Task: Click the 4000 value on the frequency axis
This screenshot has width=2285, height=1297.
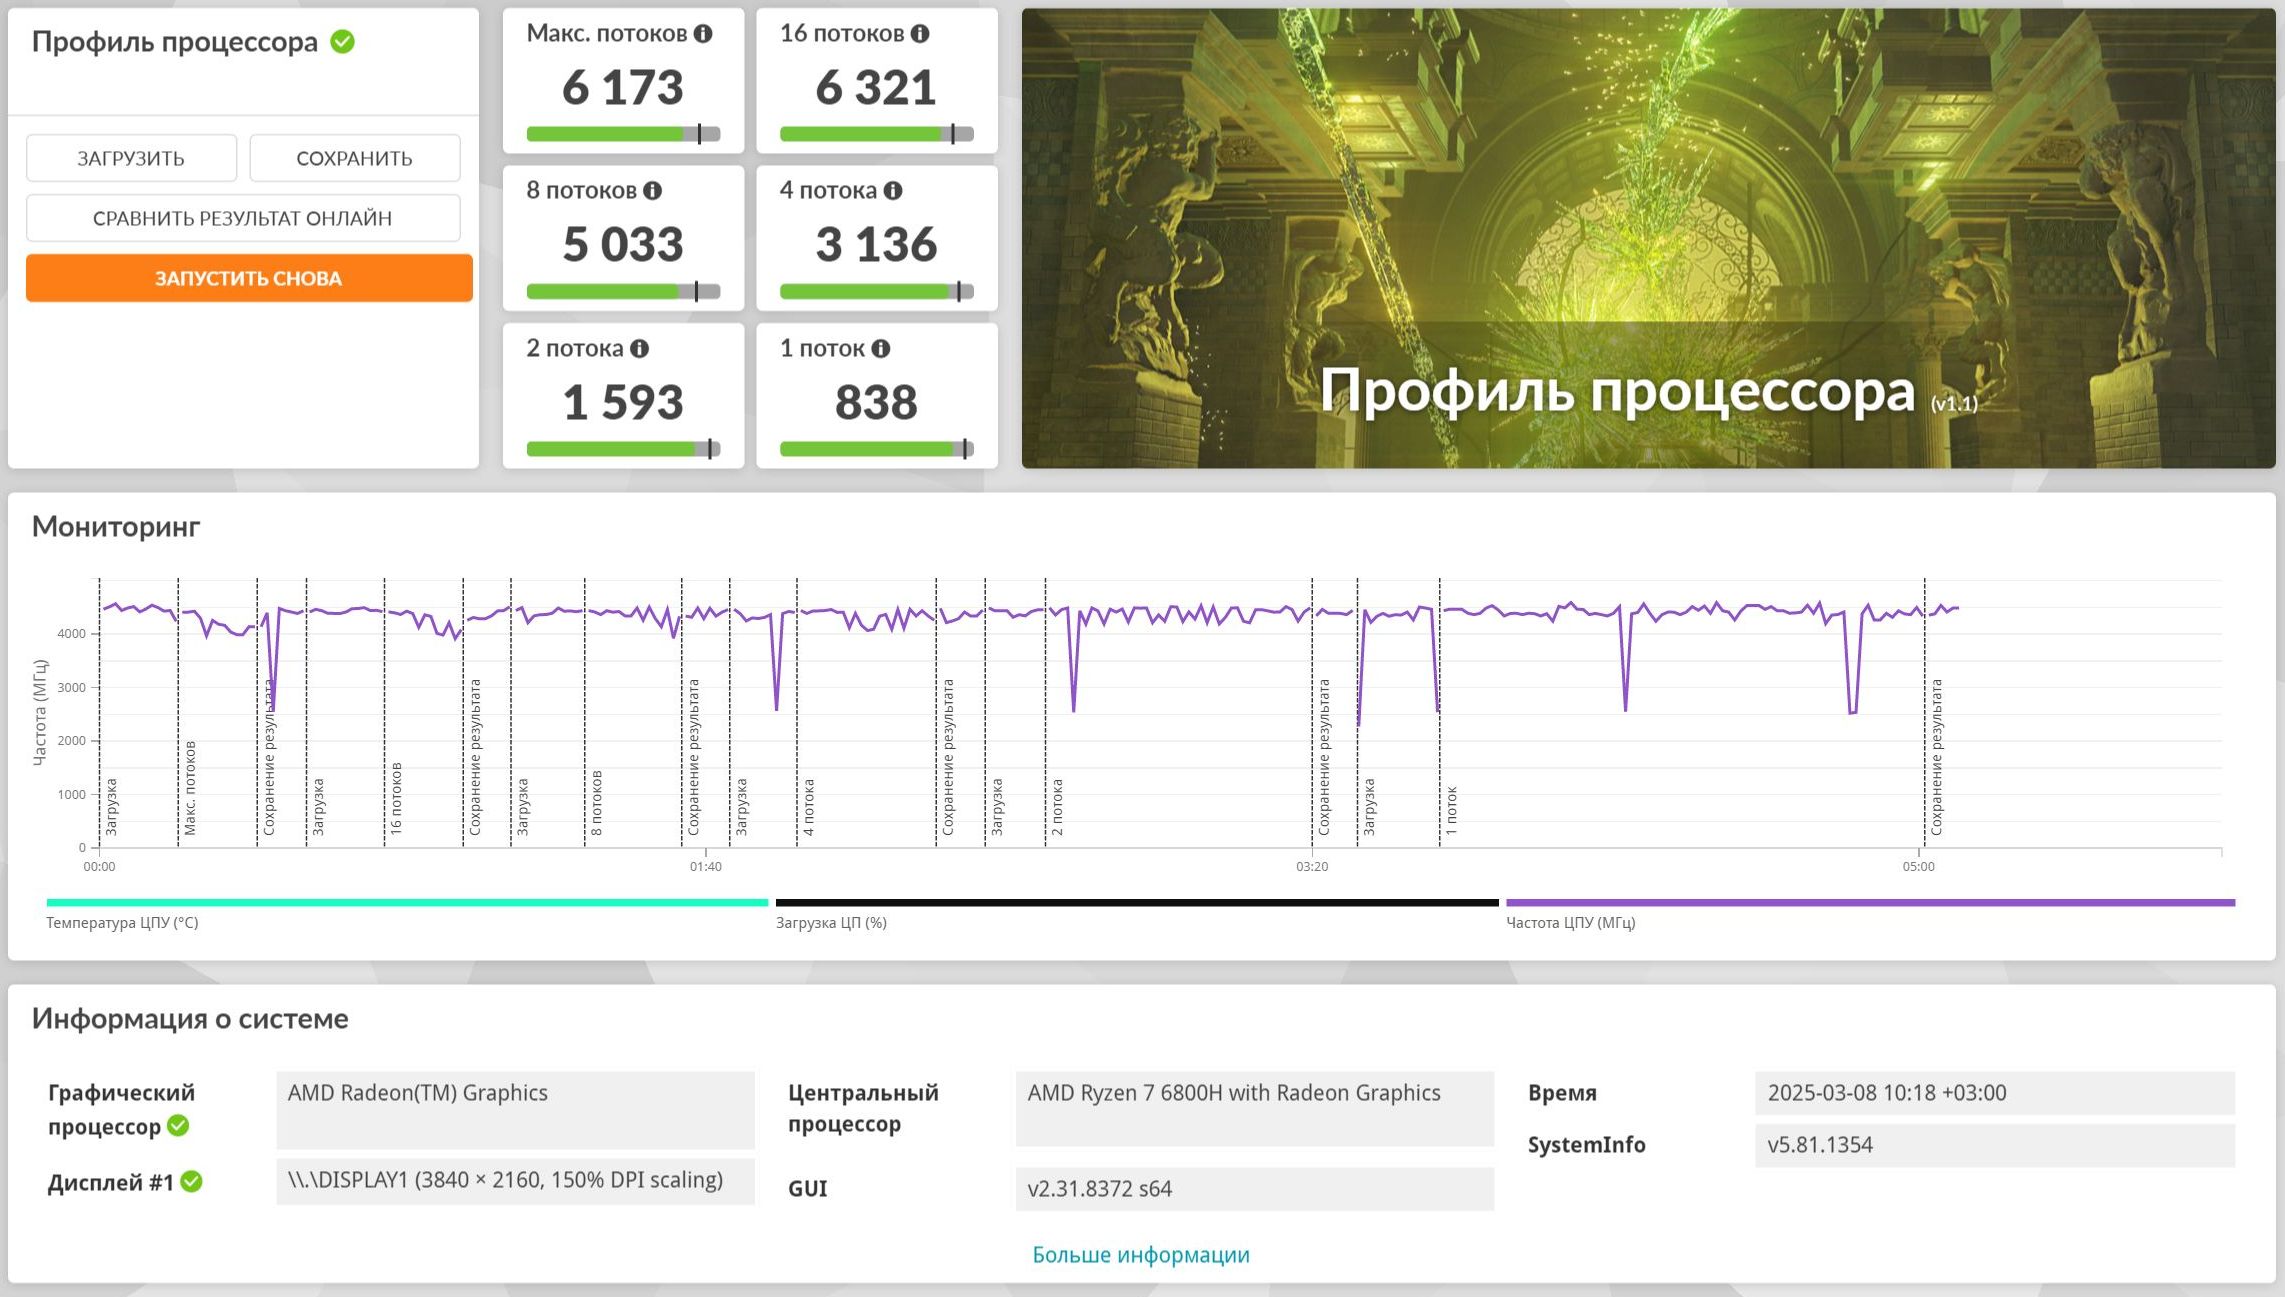Action: coord(72,634)
